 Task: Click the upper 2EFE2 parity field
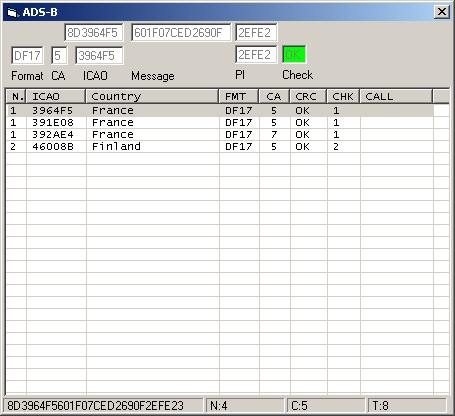pos(256,33)
